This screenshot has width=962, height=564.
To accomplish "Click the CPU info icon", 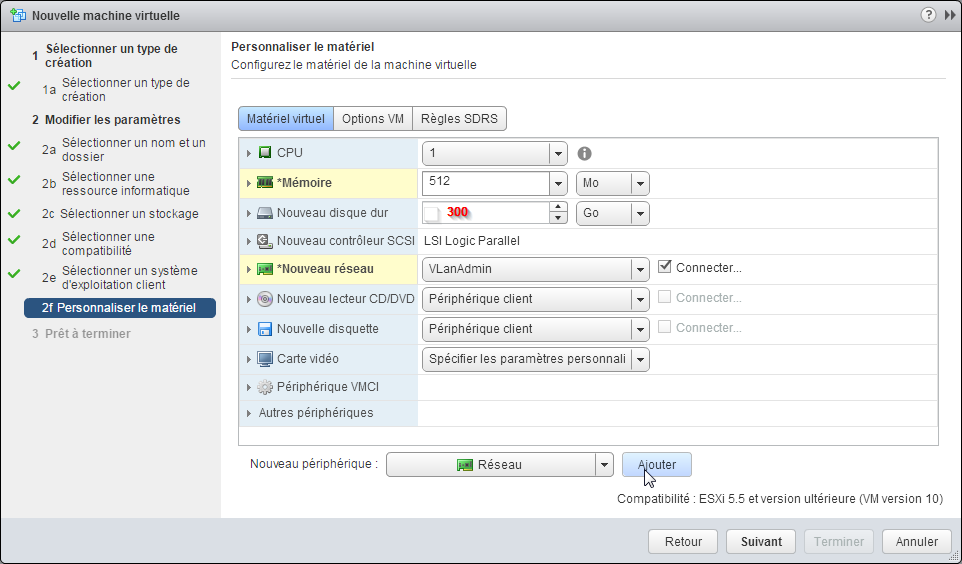I will [585, 153].
